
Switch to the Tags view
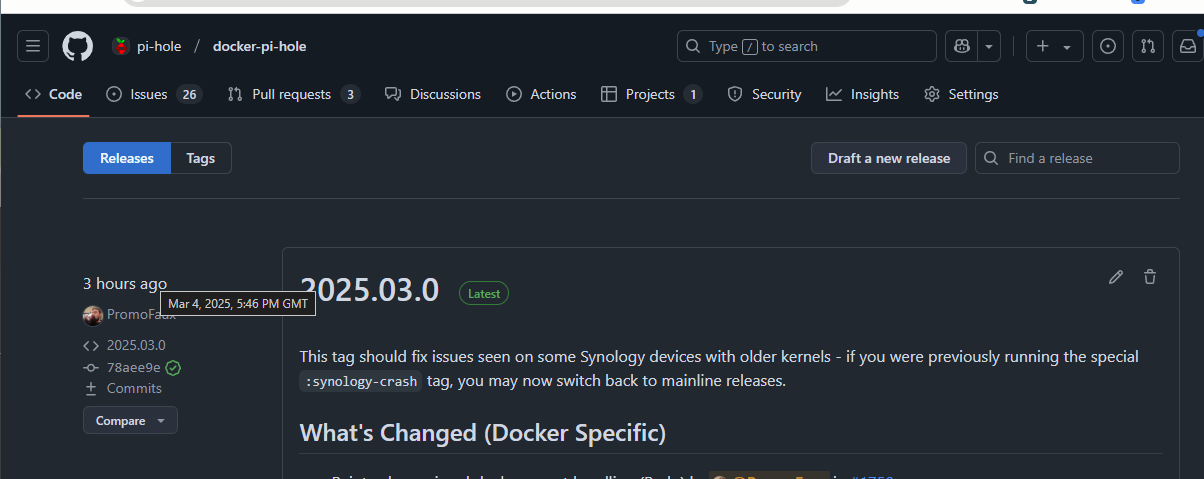[x=201, y=158]
